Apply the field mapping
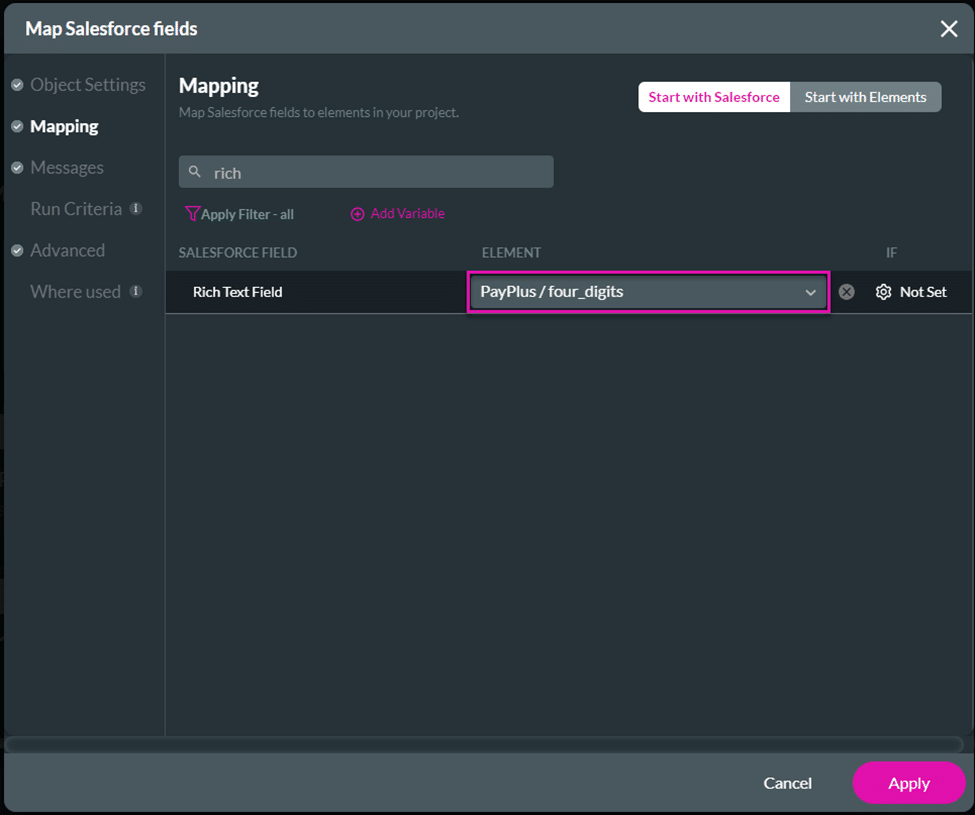 [x=908, y=783]
